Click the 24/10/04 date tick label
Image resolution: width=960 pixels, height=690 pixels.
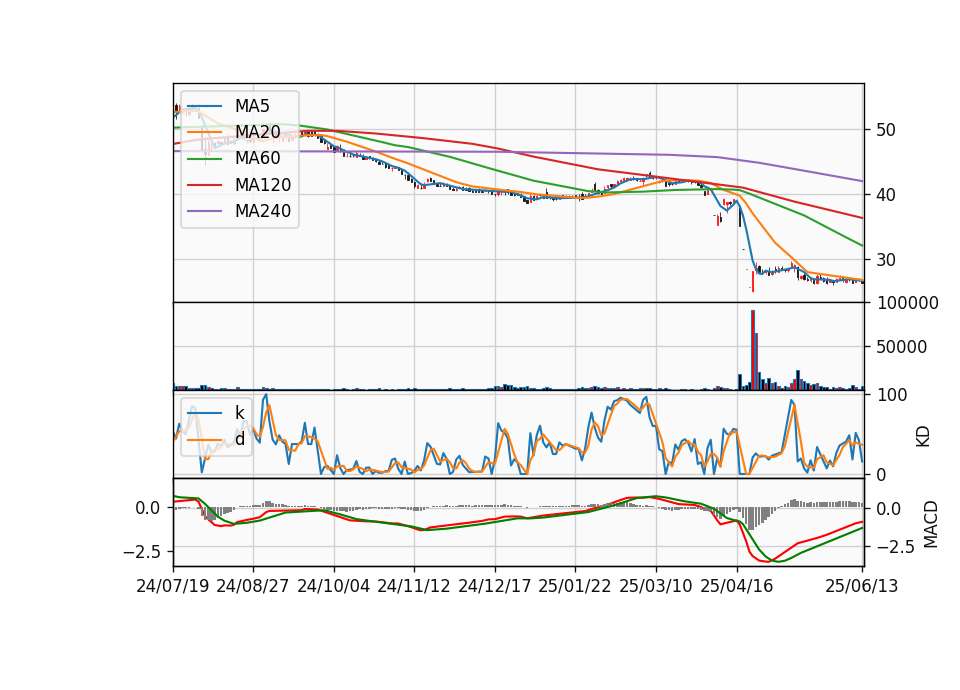pos(334,586)
